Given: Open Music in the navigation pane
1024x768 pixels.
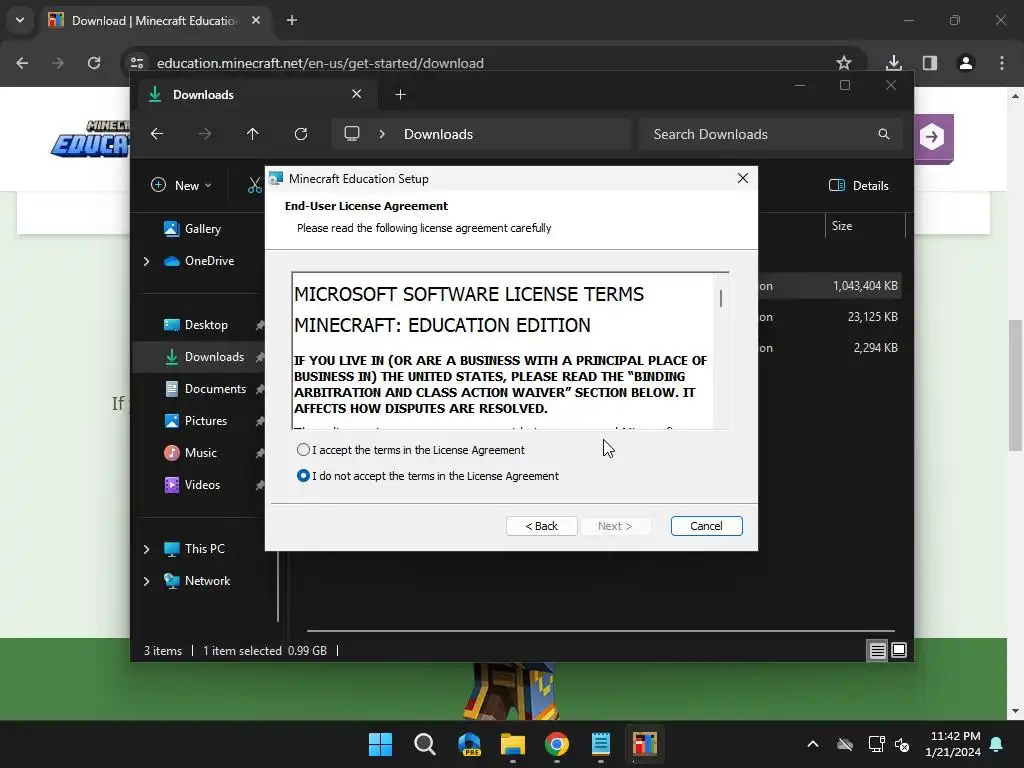Looking at the screenshot, I should point(199,453).
